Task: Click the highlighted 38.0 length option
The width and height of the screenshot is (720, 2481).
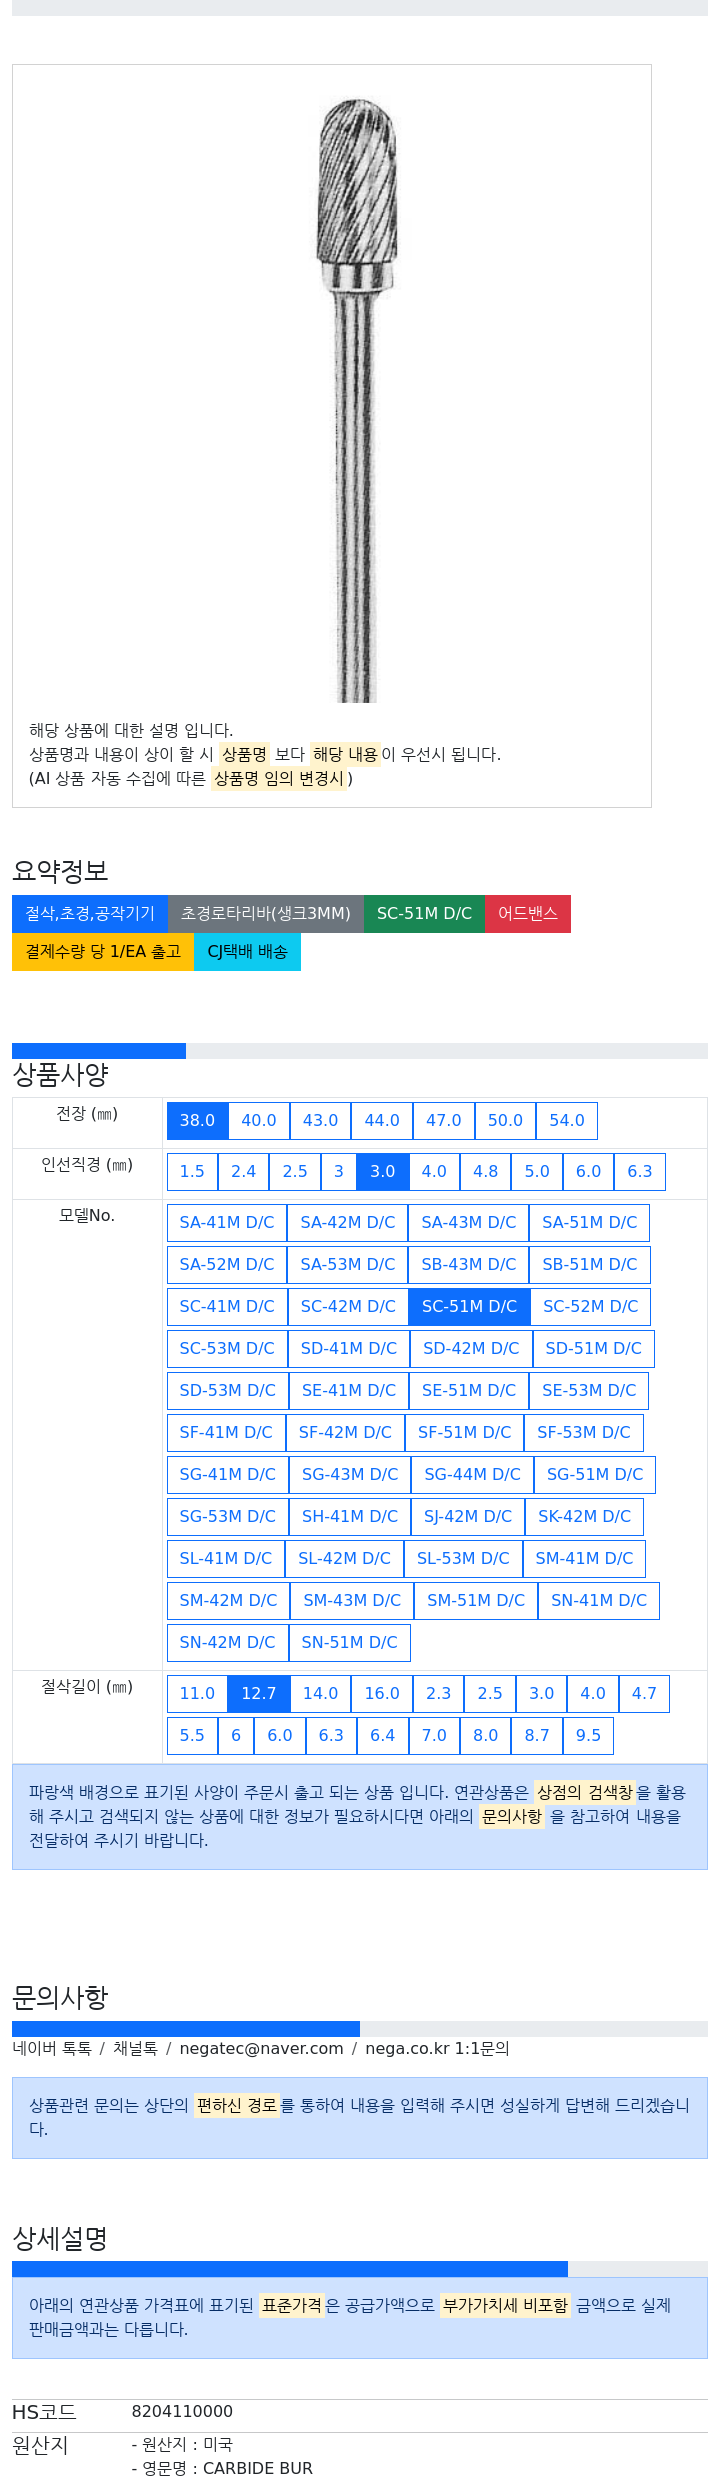Action: pos(197,1120)
